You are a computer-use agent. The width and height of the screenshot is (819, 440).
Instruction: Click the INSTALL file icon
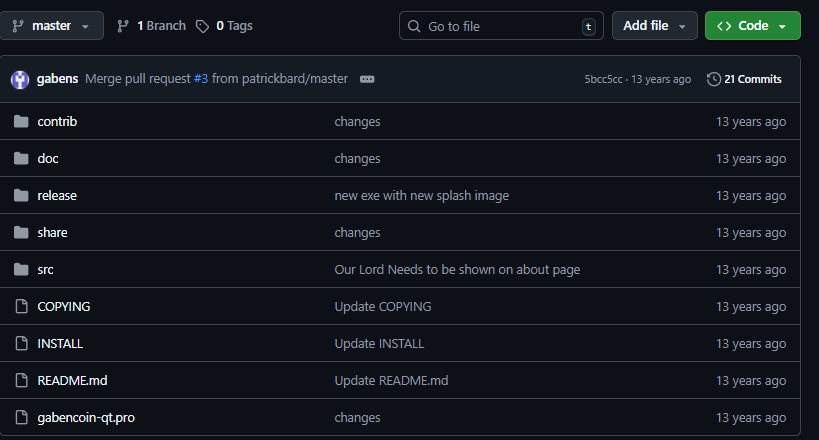coord(21,344)
